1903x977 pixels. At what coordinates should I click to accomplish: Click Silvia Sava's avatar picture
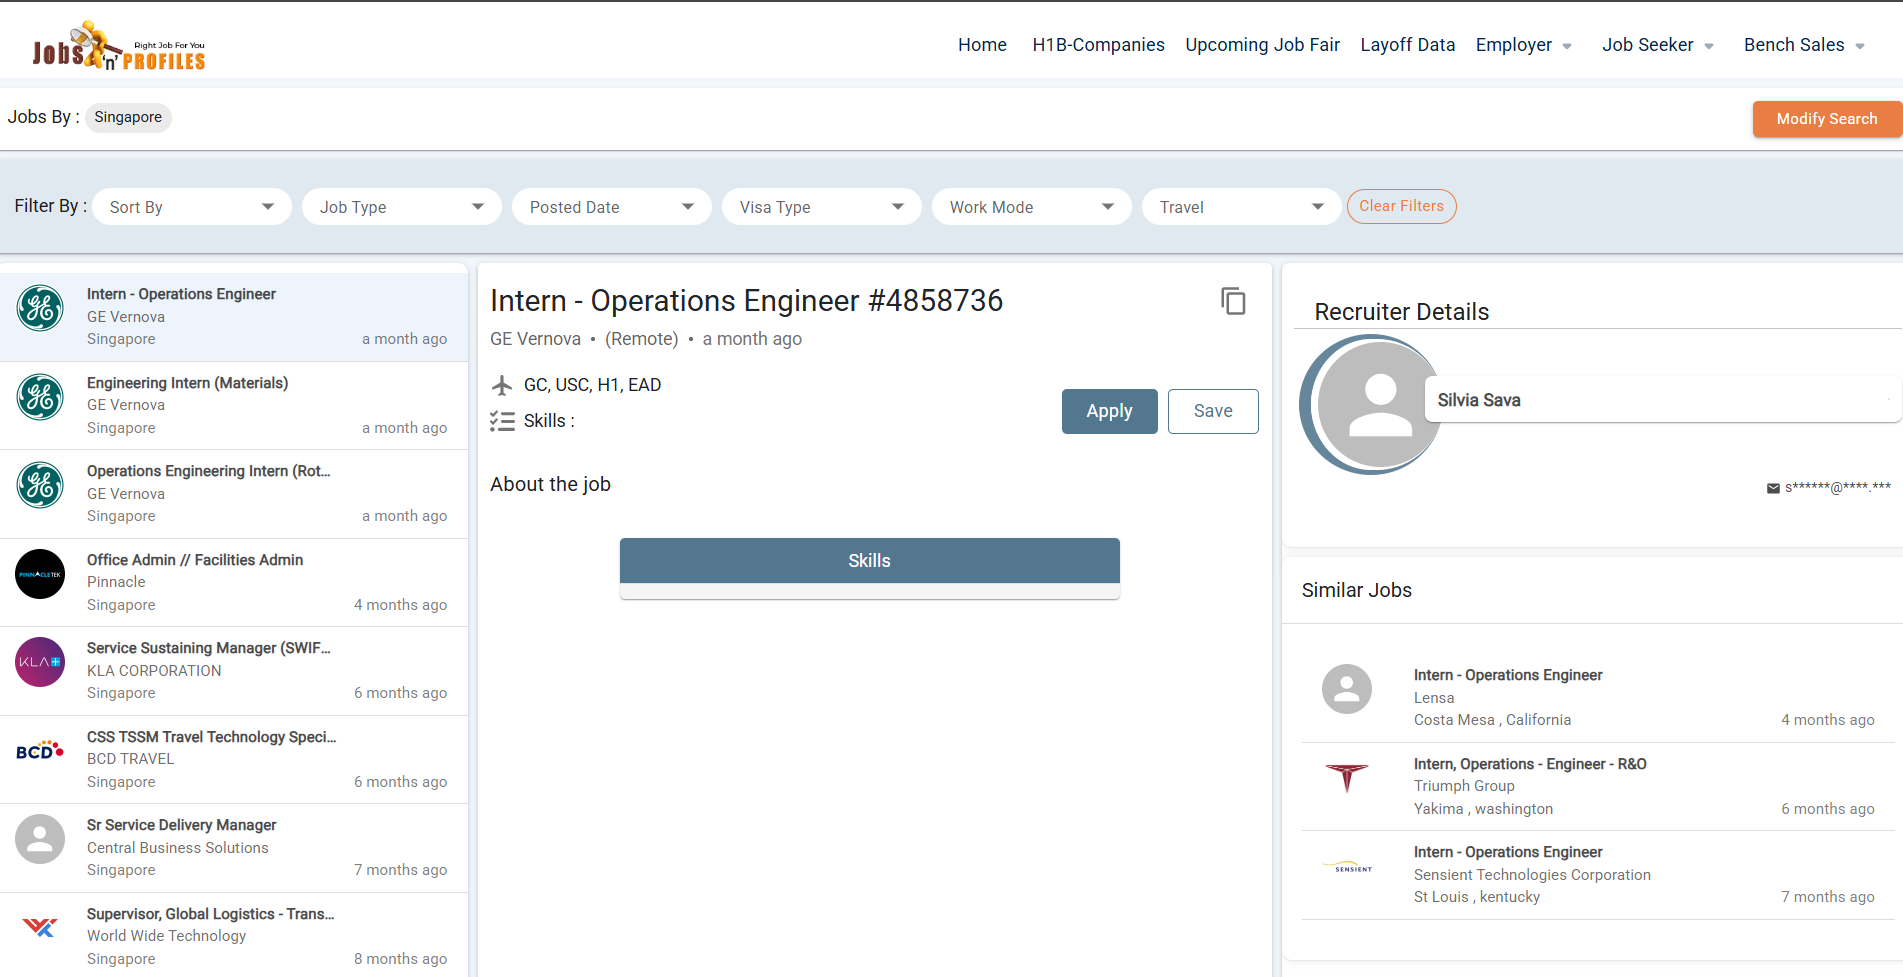pos(1380,404)
